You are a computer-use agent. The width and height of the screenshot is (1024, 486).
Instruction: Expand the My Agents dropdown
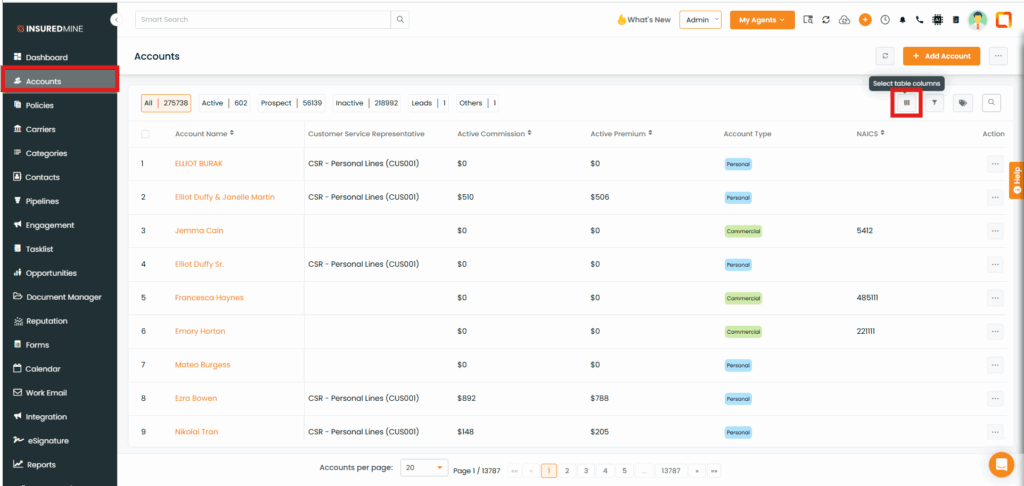pyautogui.click(x=762, y=20)
